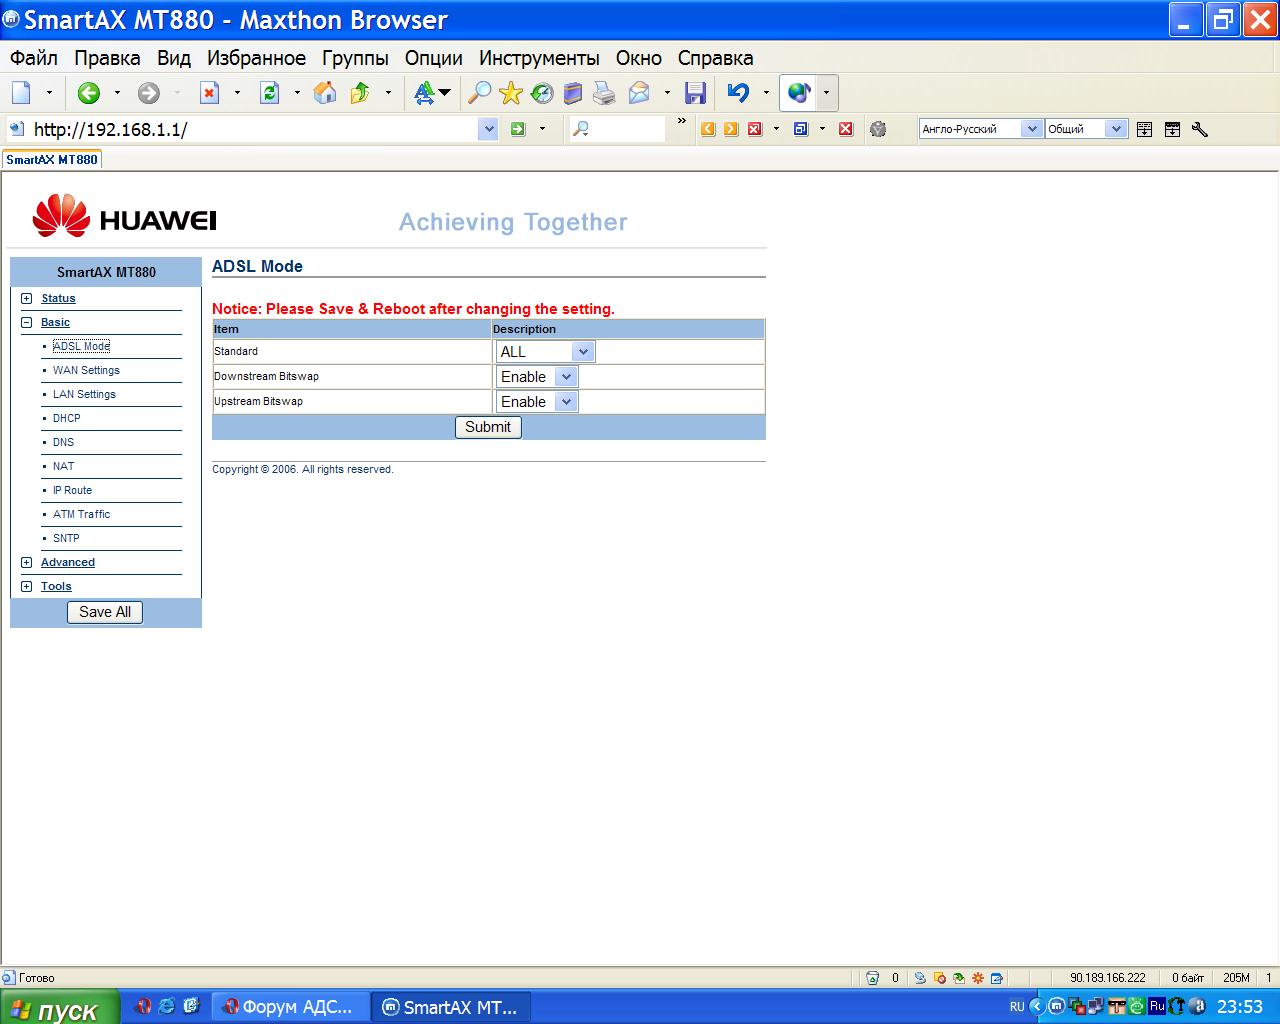Go back with the green arrow
This screenshot has height=1024, width=1280.
pyautogui.click(x=88, y=93)
